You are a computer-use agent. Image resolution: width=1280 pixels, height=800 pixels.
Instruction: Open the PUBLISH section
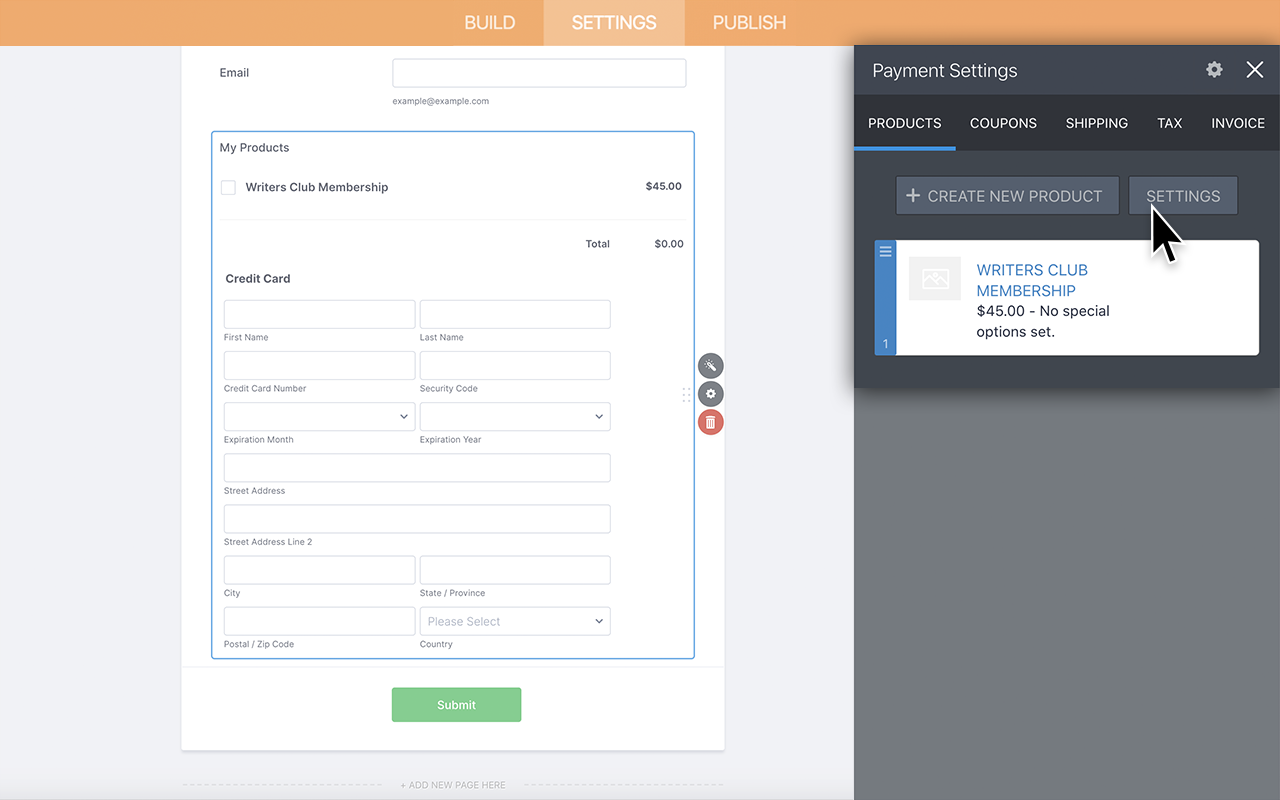749,22
